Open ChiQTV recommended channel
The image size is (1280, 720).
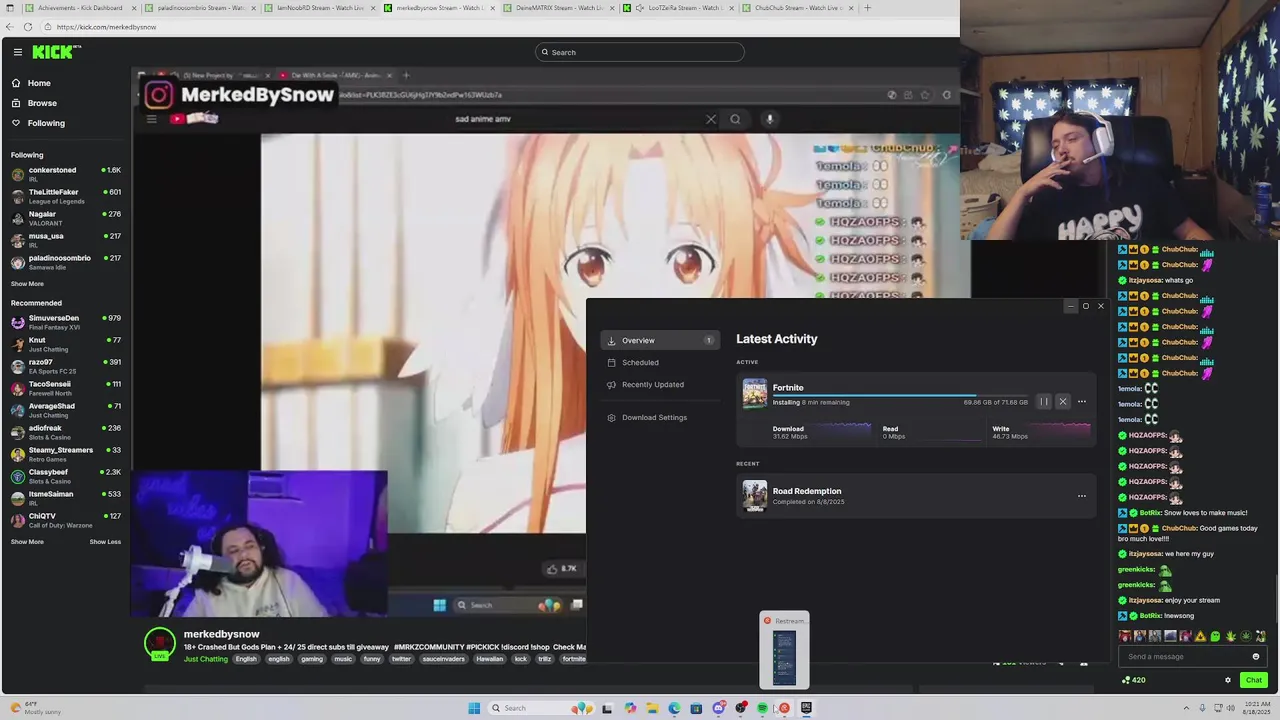point(65,520)
